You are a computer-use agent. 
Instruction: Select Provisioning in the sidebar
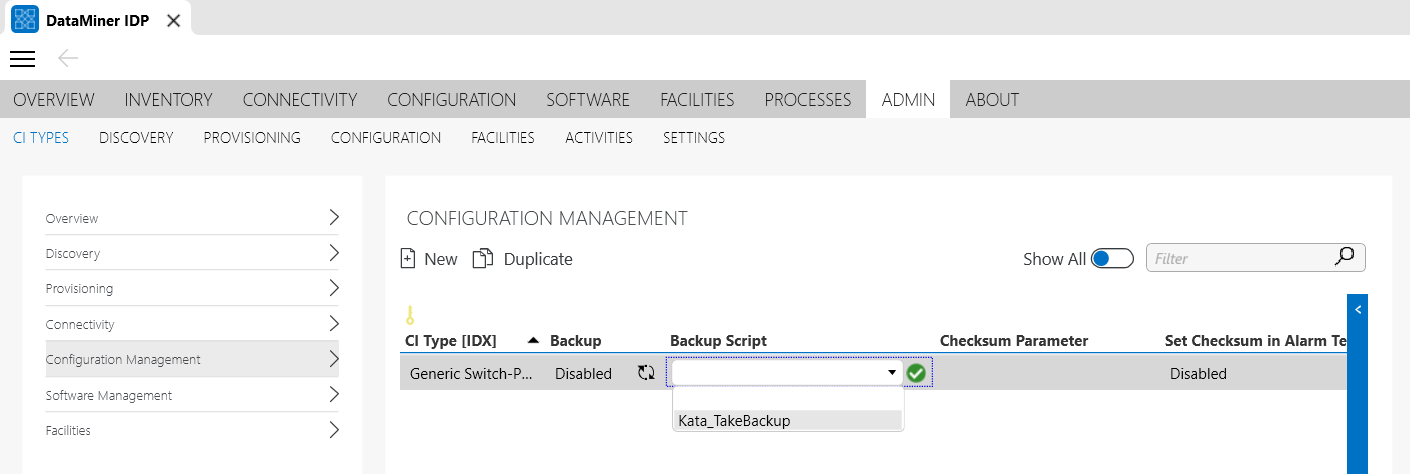192,288
